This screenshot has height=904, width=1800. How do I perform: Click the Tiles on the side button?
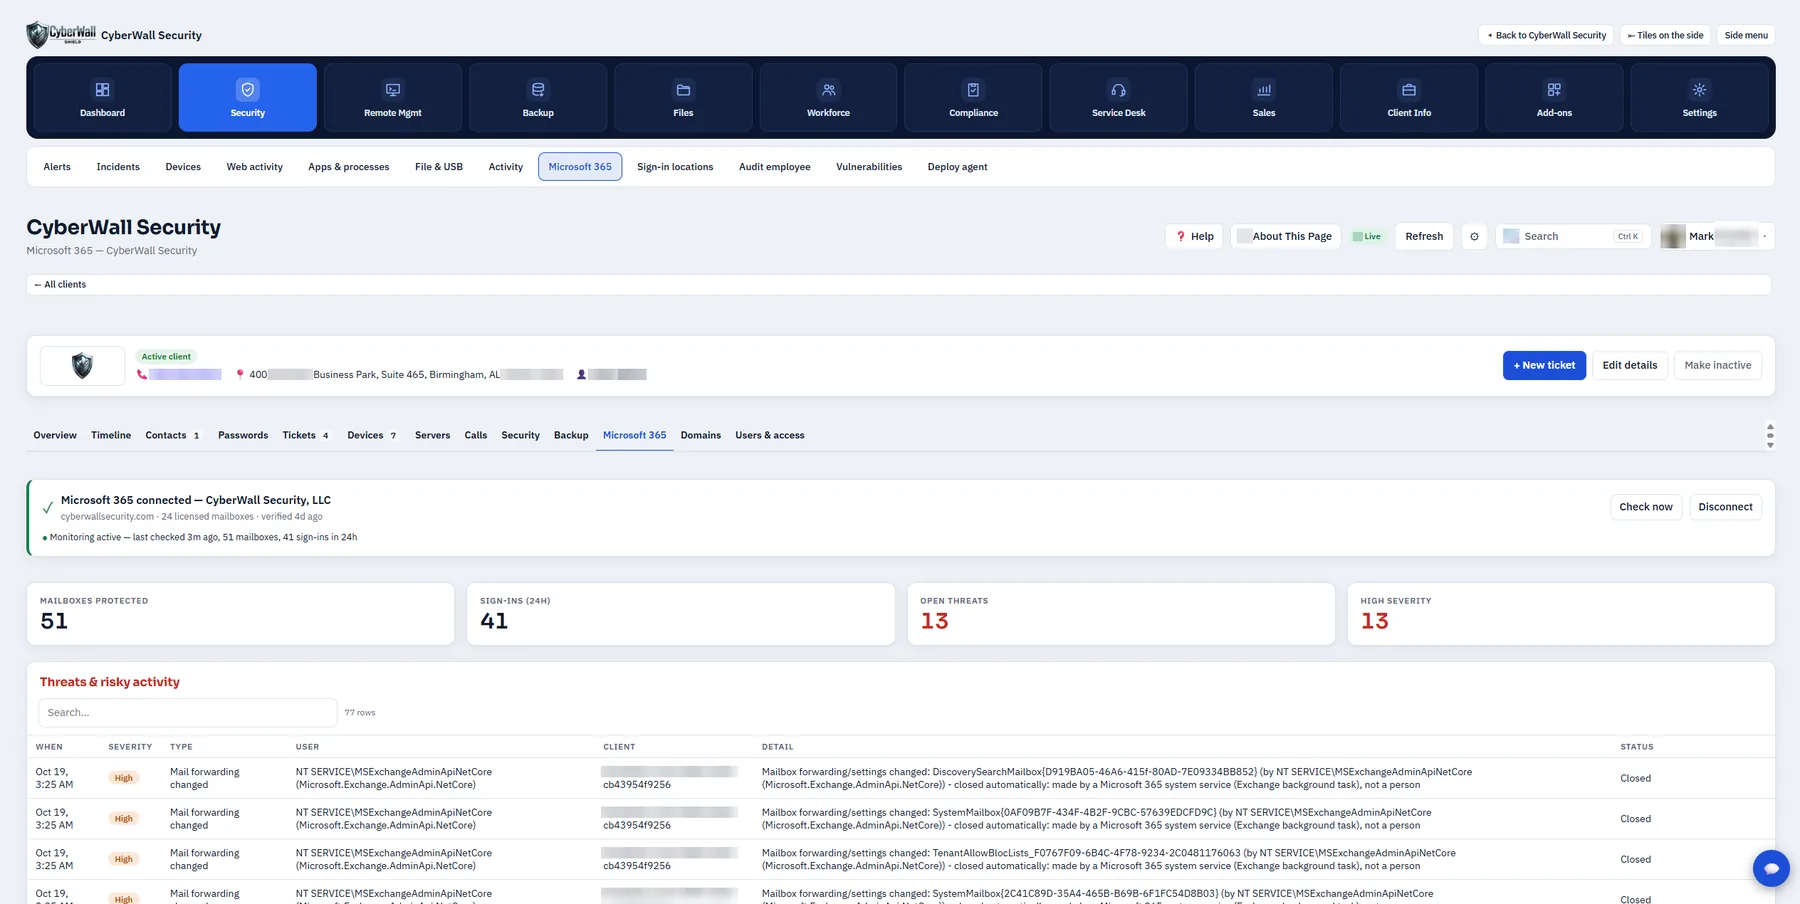click(x=1665, y=35)
